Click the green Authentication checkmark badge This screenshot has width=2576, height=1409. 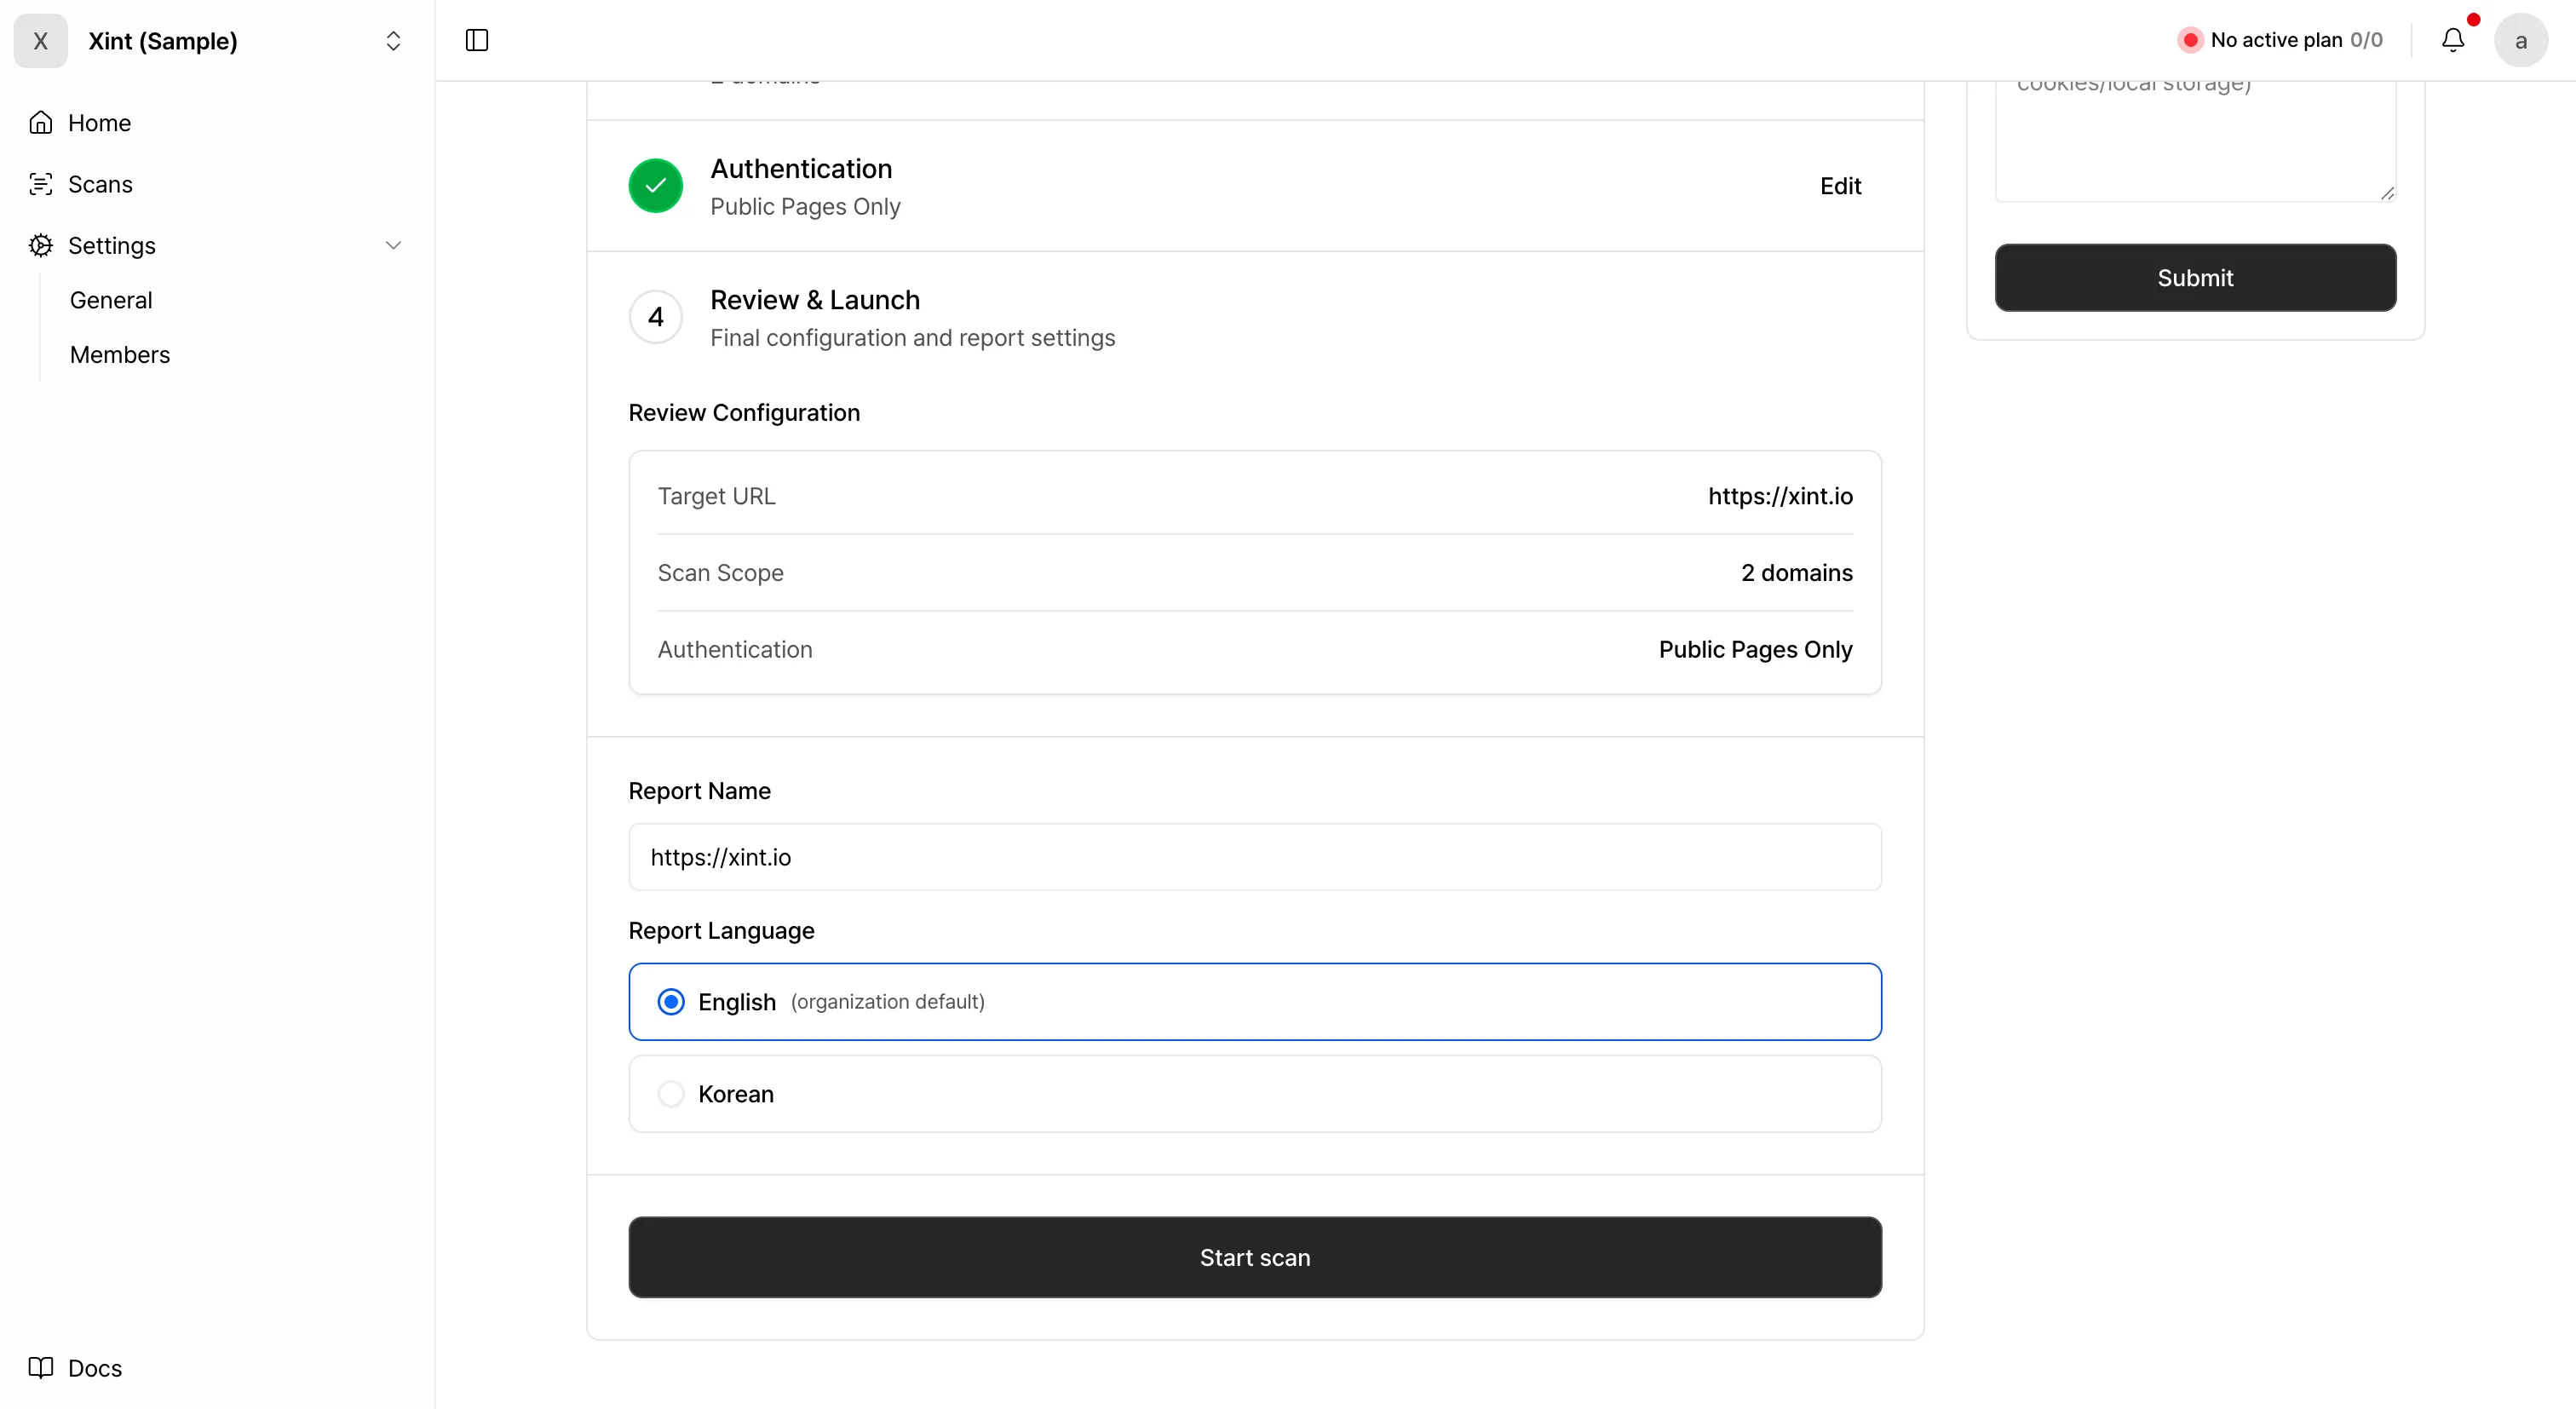pos(656,185)
